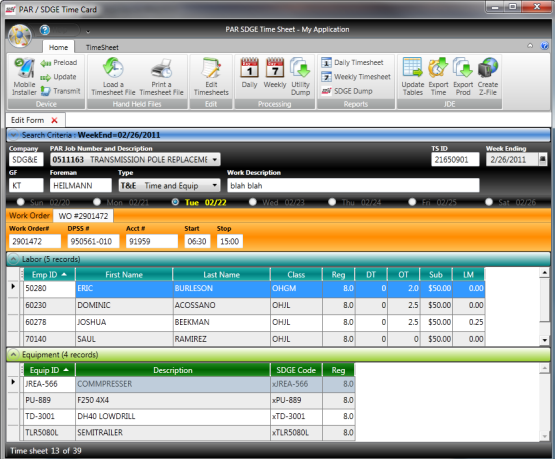Click the Foreman field HEILMANN
Image resolution: width=555 pixels, height=459 pixels.
click(81, 185)
